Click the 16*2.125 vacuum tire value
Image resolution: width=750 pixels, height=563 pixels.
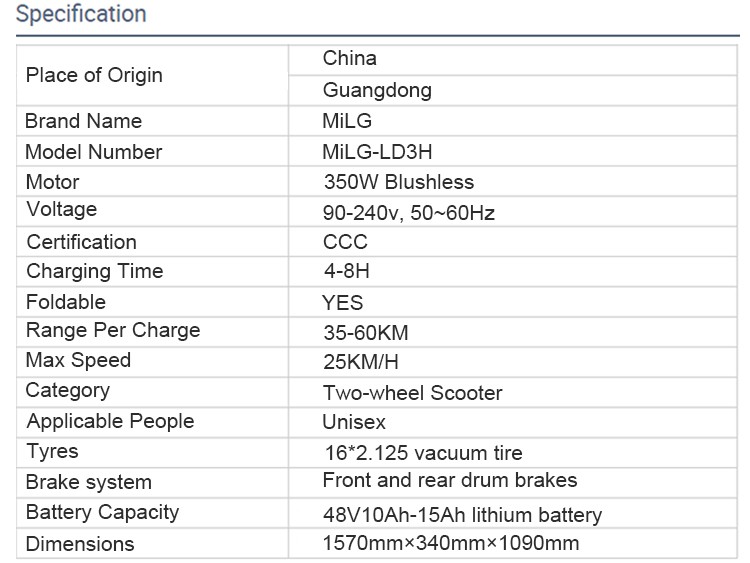tap(424, 453)
